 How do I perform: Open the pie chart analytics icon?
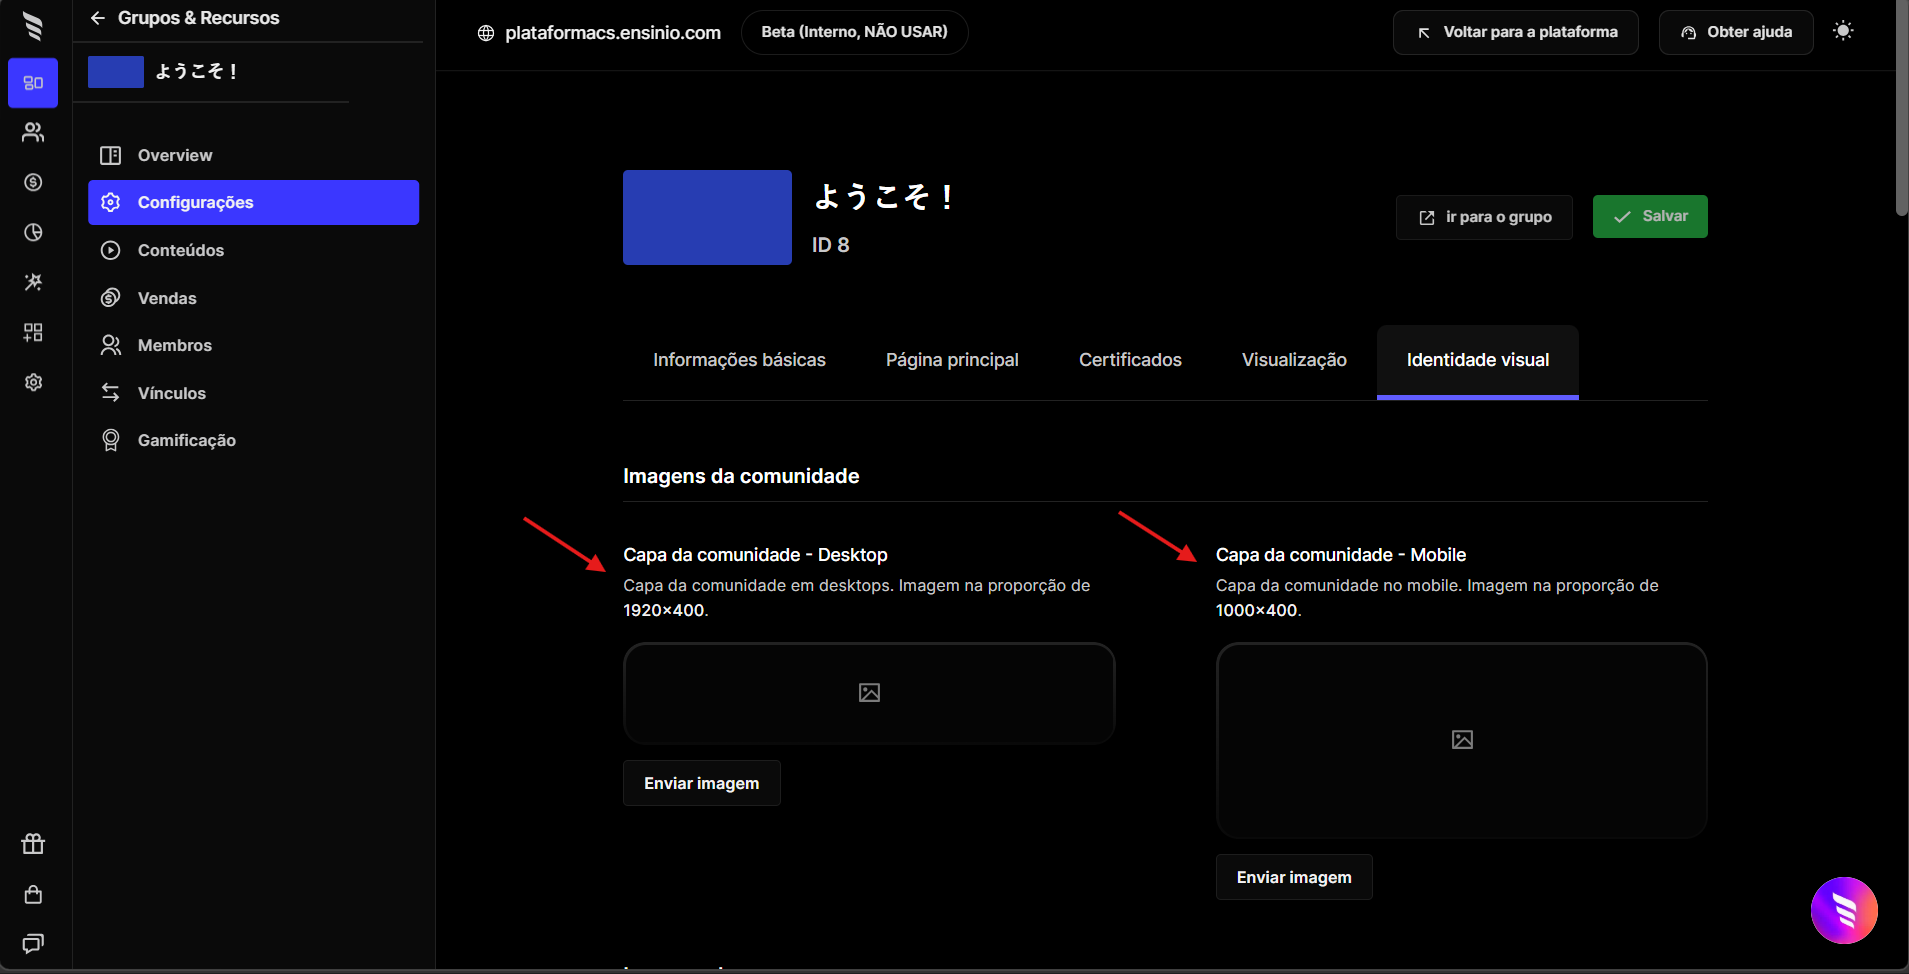(33, 232)
